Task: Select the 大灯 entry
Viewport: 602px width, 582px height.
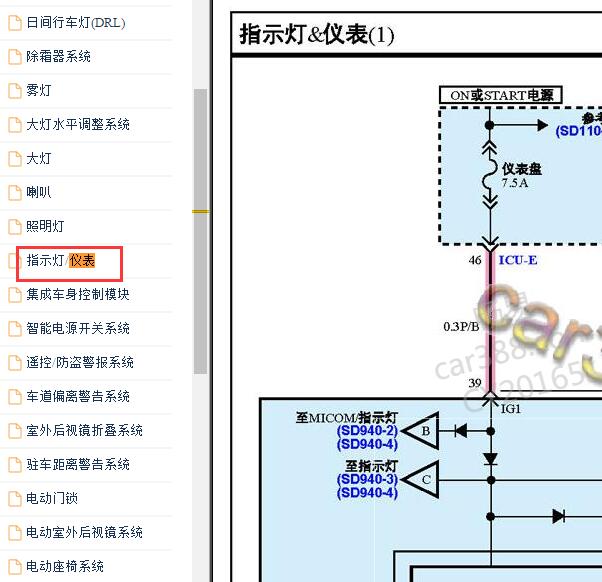Action: coord(38,158)
